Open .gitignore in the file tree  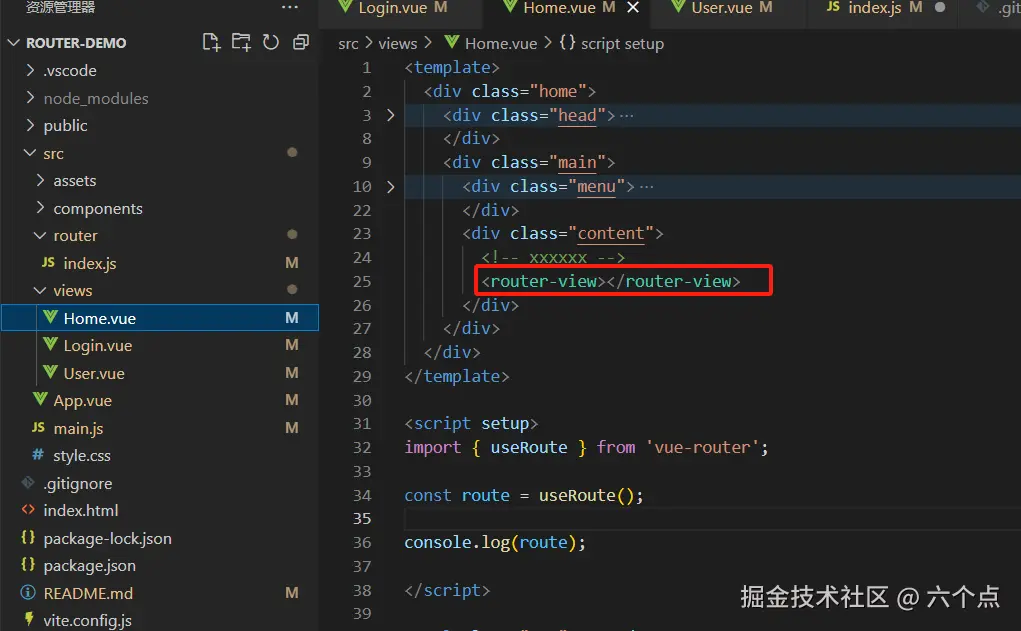point(160,483)
